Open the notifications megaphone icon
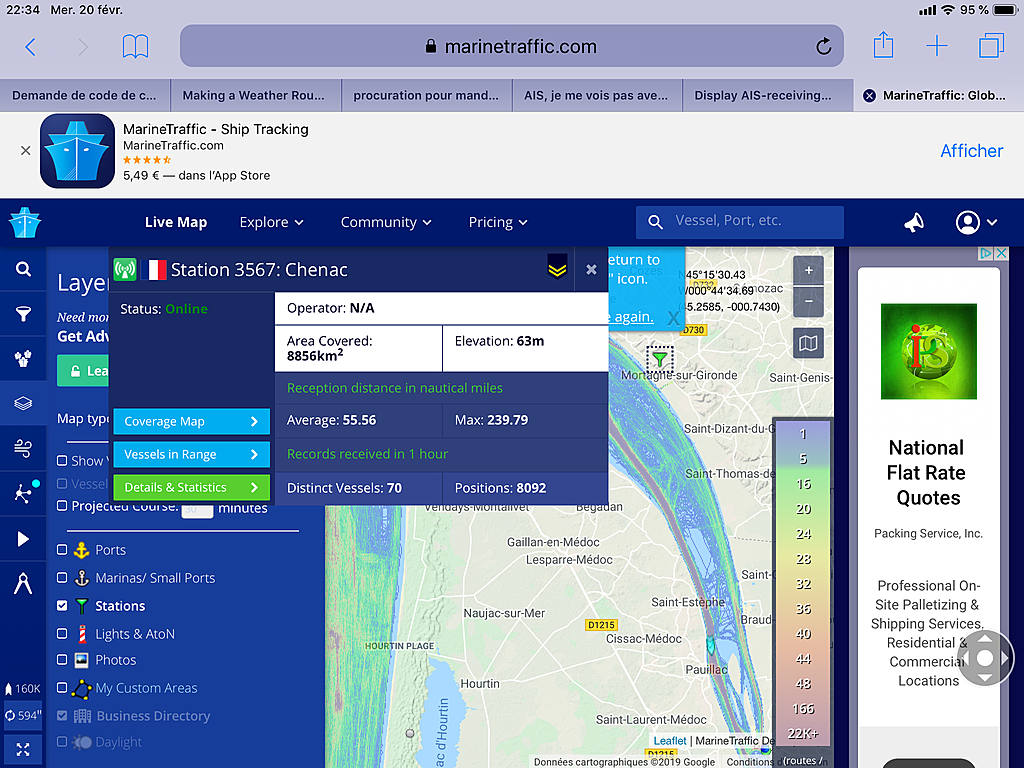Image resolution: width=1024 pixels, height=768 pixels. (914, 223)
